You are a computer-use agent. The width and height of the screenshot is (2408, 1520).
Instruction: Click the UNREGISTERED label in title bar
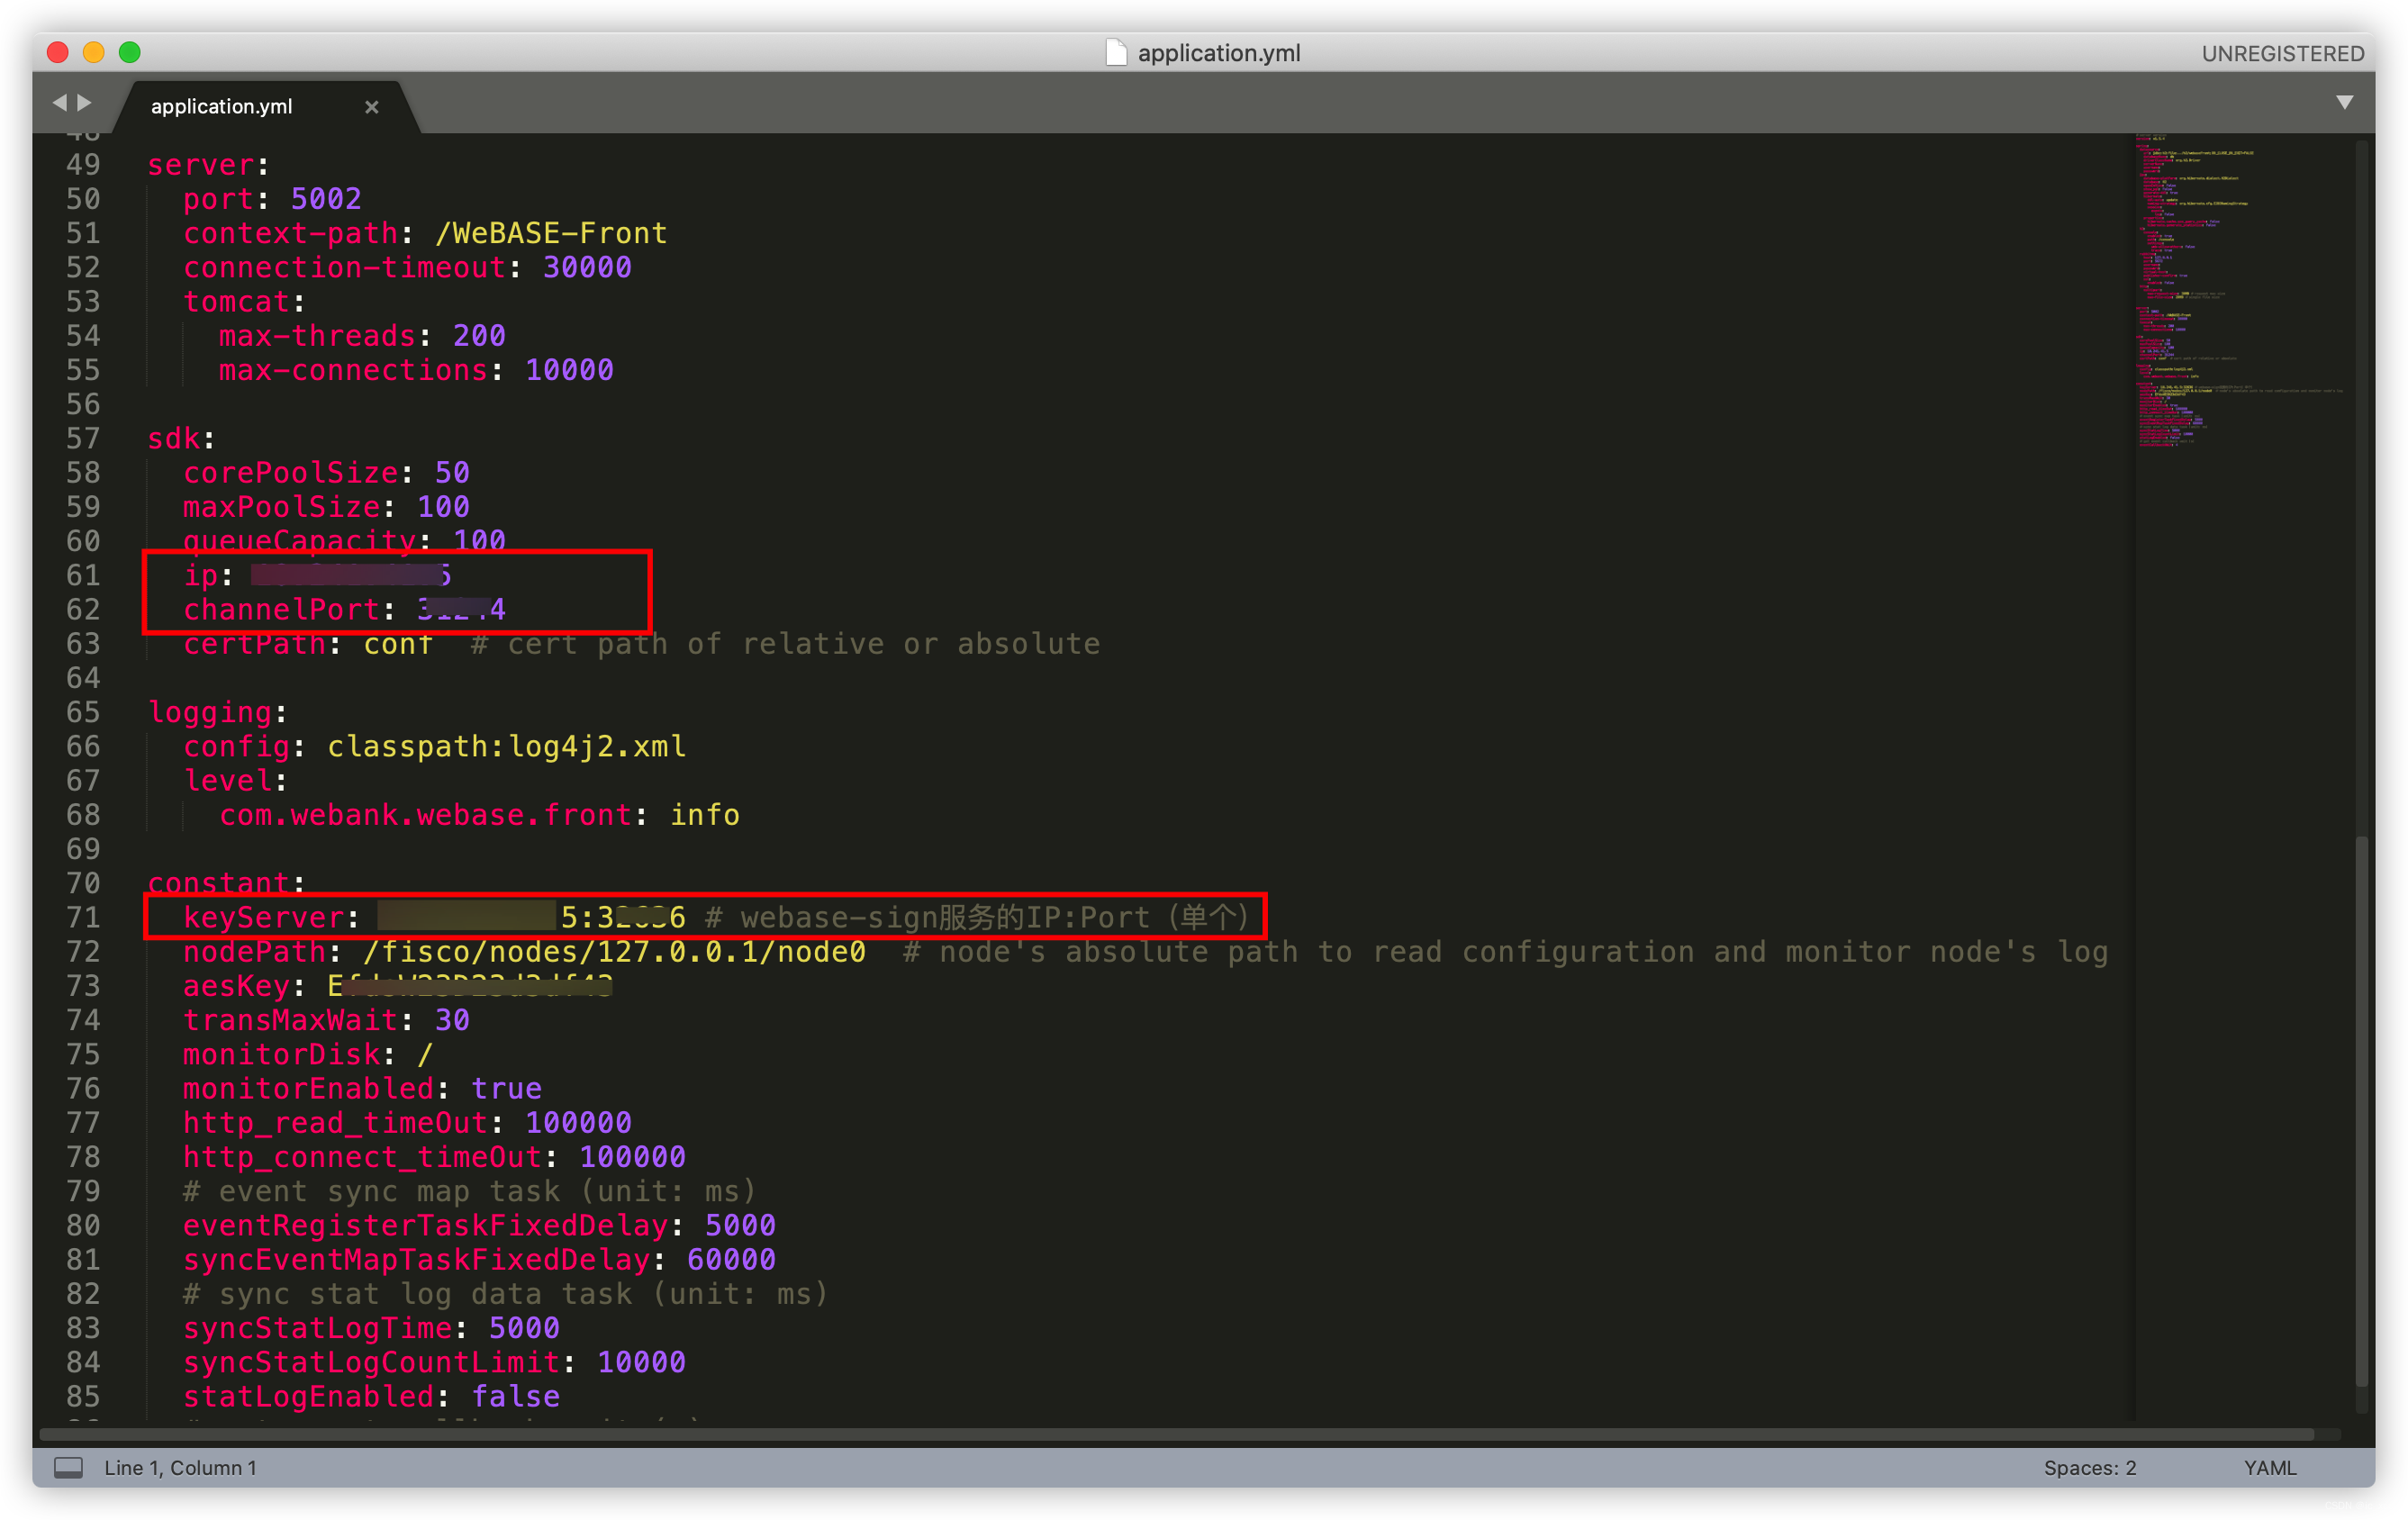click(2282, 53)
